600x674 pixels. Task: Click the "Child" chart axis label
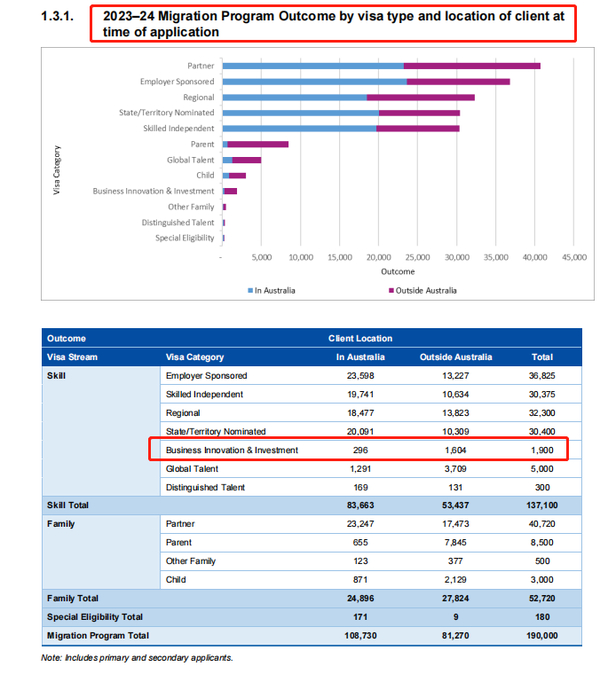pos(205,175)
